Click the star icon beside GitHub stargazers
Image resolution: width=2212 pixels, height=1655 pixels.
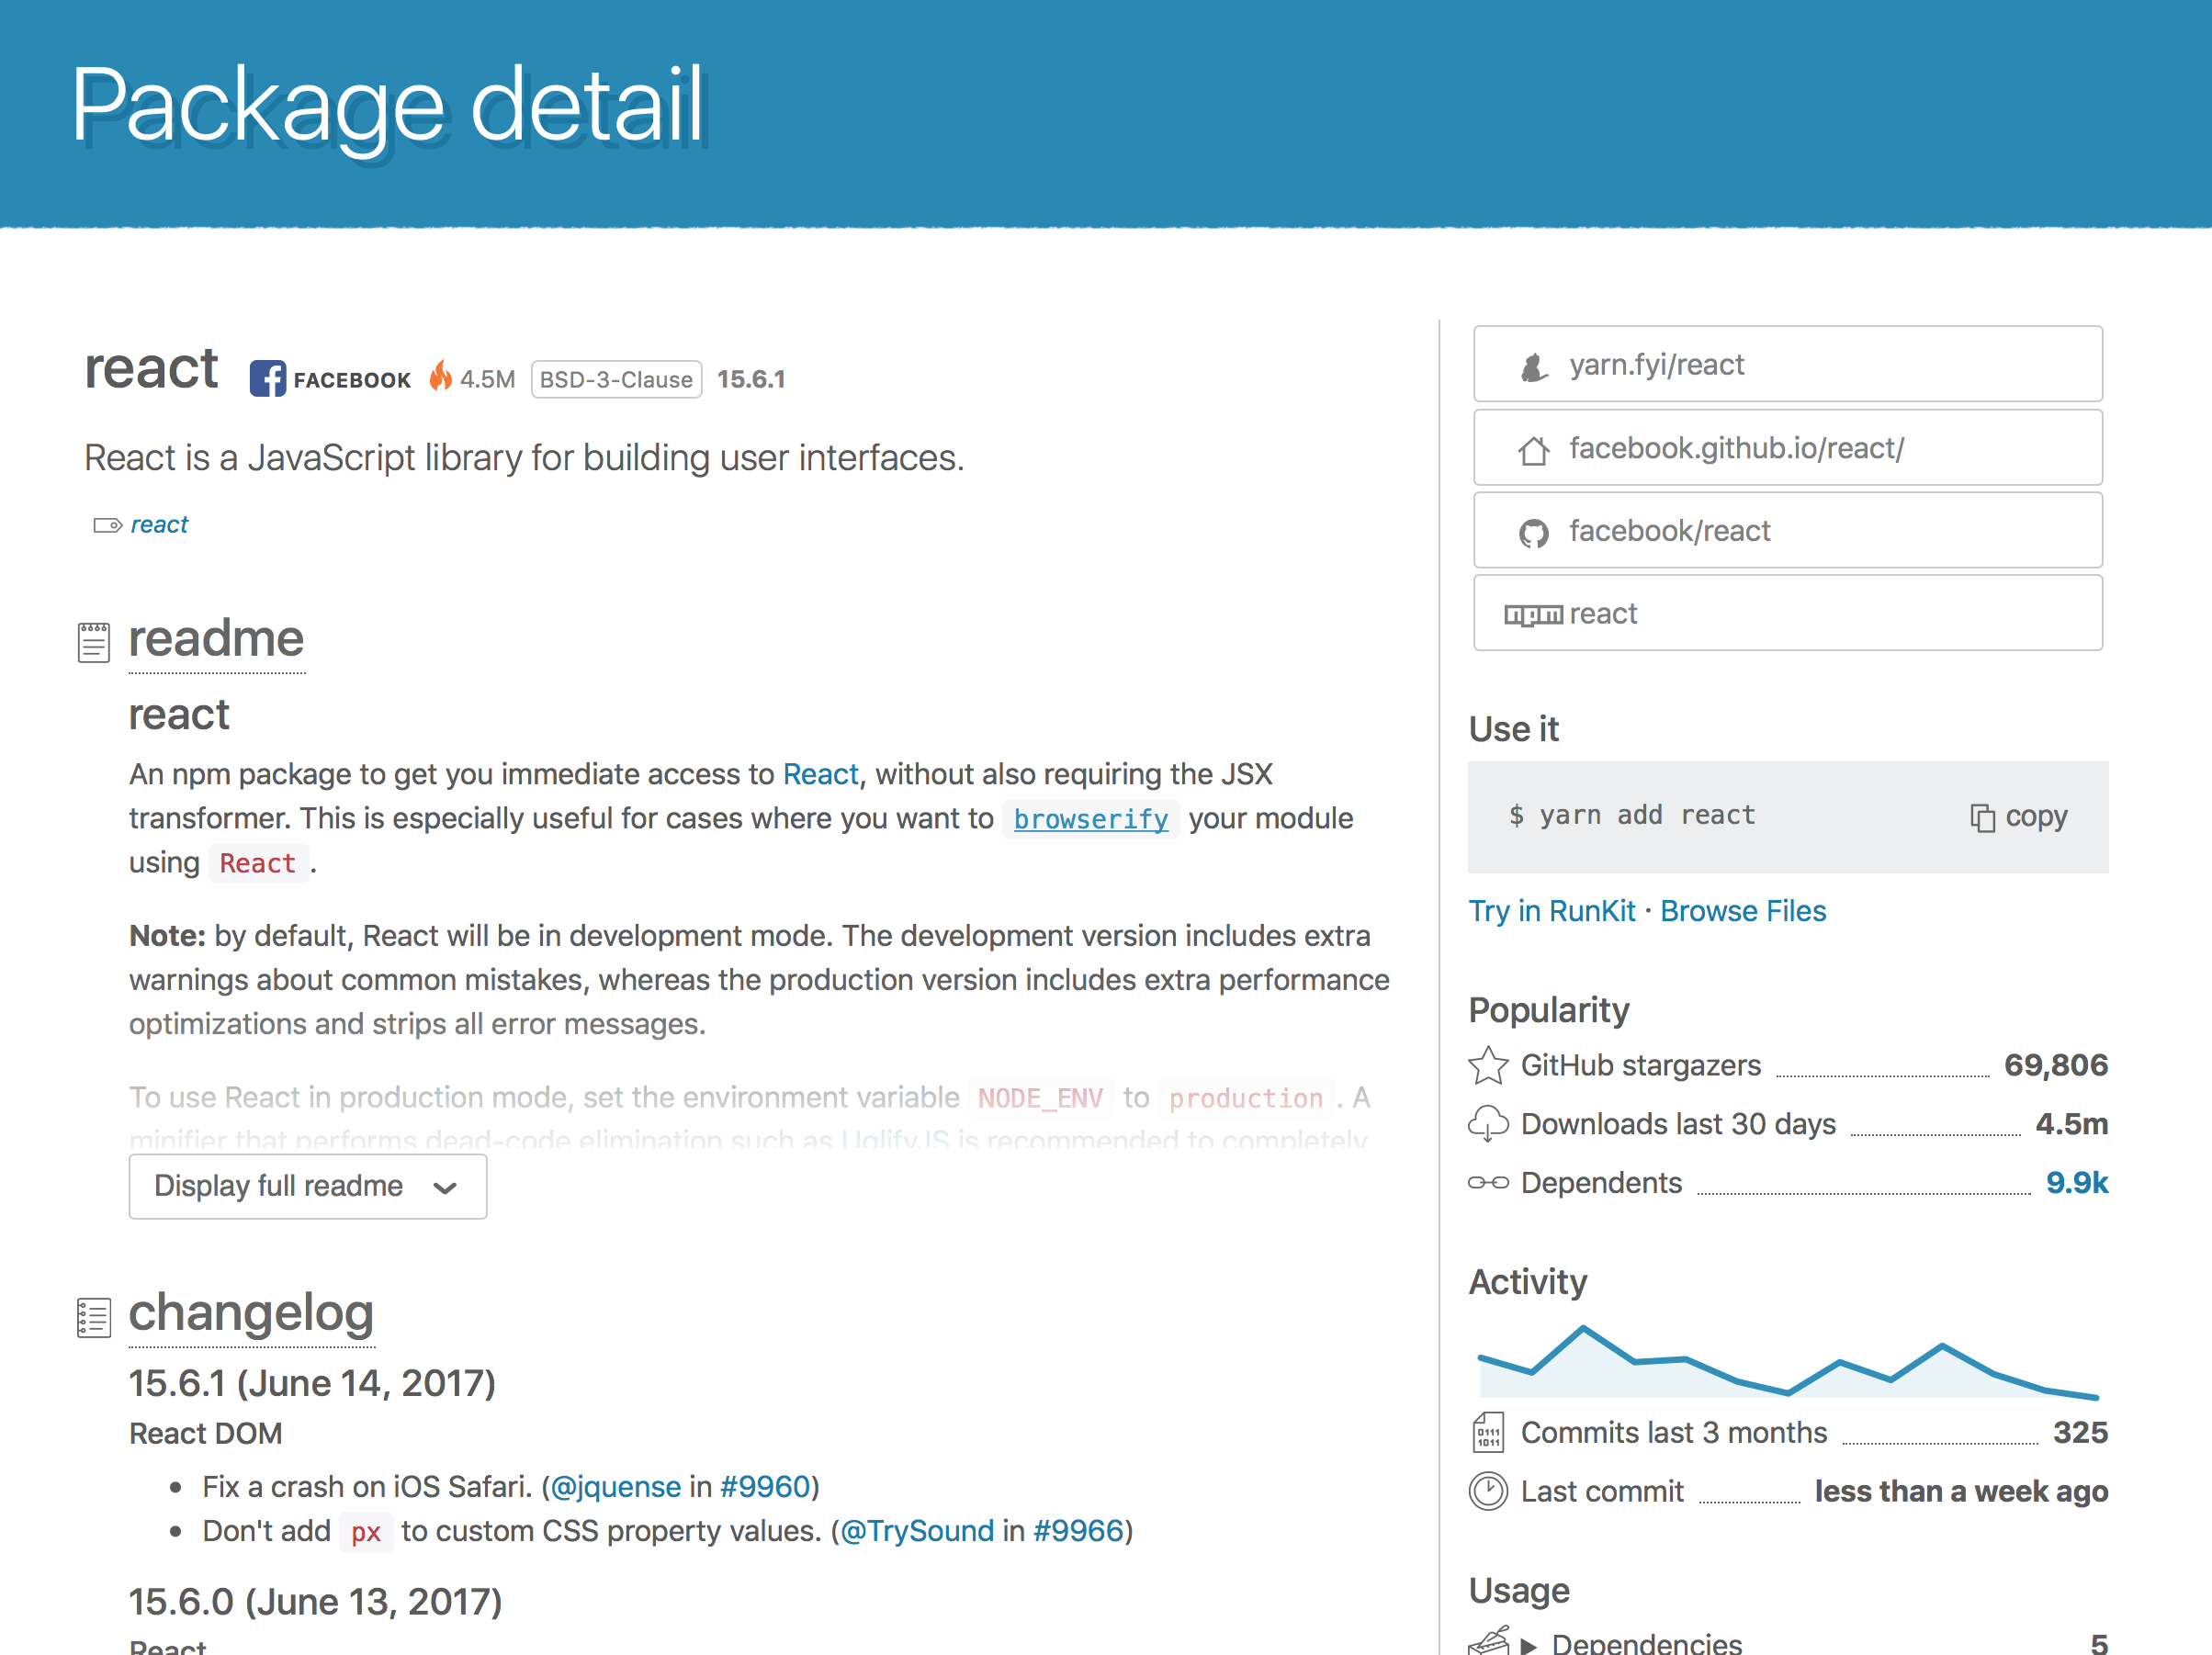1489,1065
